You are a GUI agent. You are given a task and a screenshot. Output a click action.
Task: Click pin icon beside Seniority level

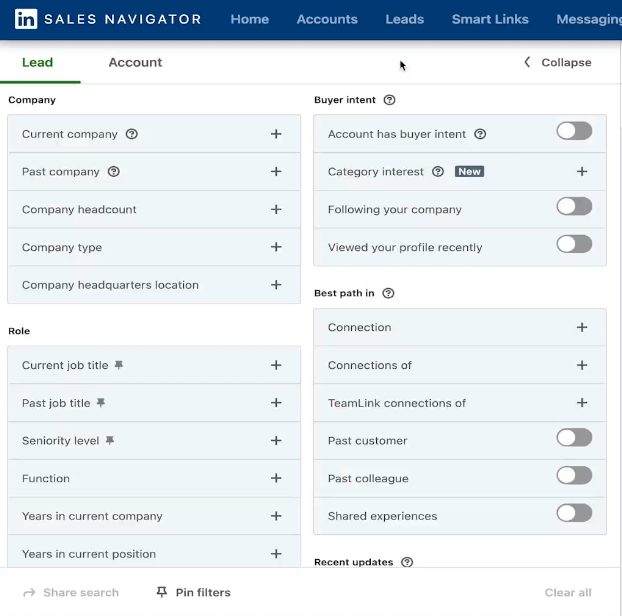(x=110, y=441)
